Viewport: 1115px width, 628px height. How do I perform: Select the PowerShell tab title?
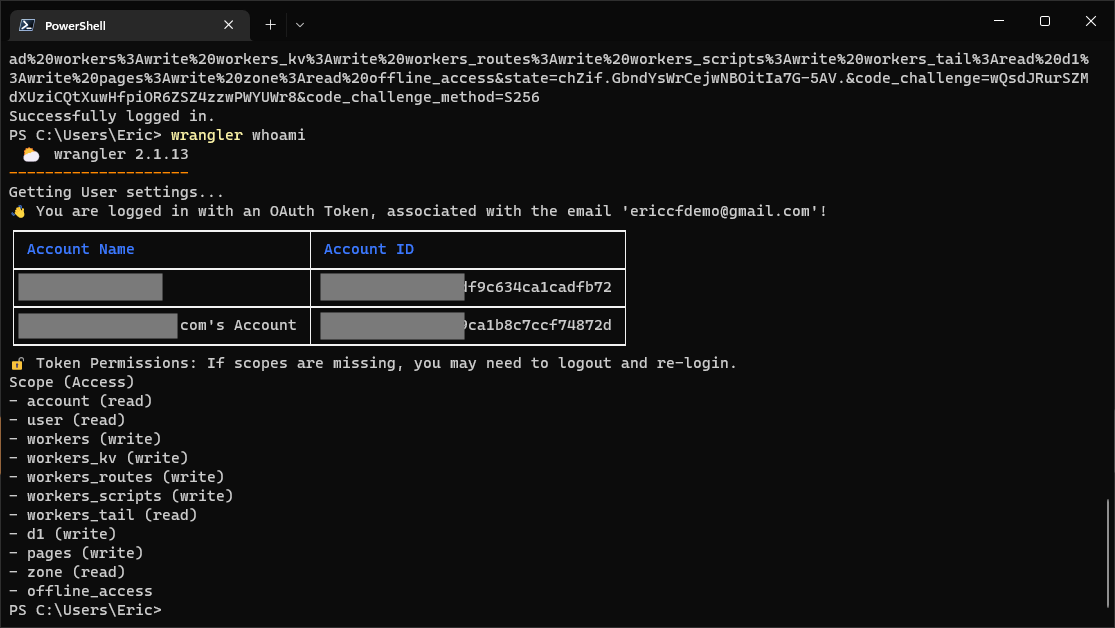[75, 25]
